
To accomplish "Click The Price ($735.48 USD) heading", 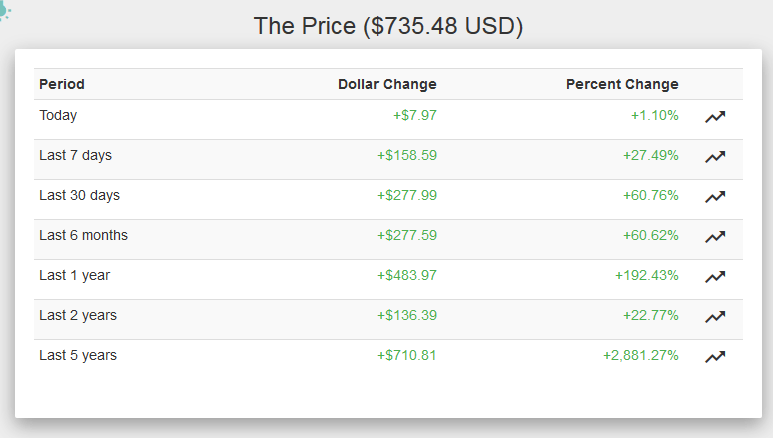I will [388, 26].
